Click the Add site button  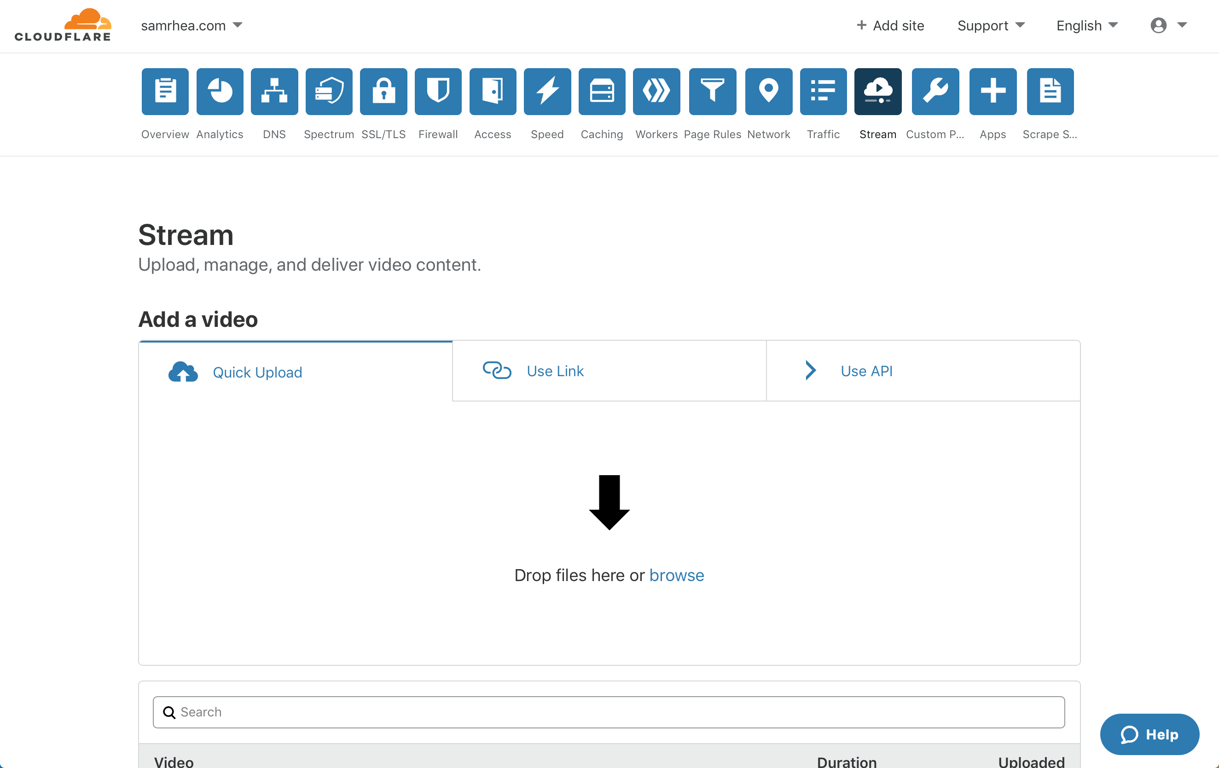(890, 25)
